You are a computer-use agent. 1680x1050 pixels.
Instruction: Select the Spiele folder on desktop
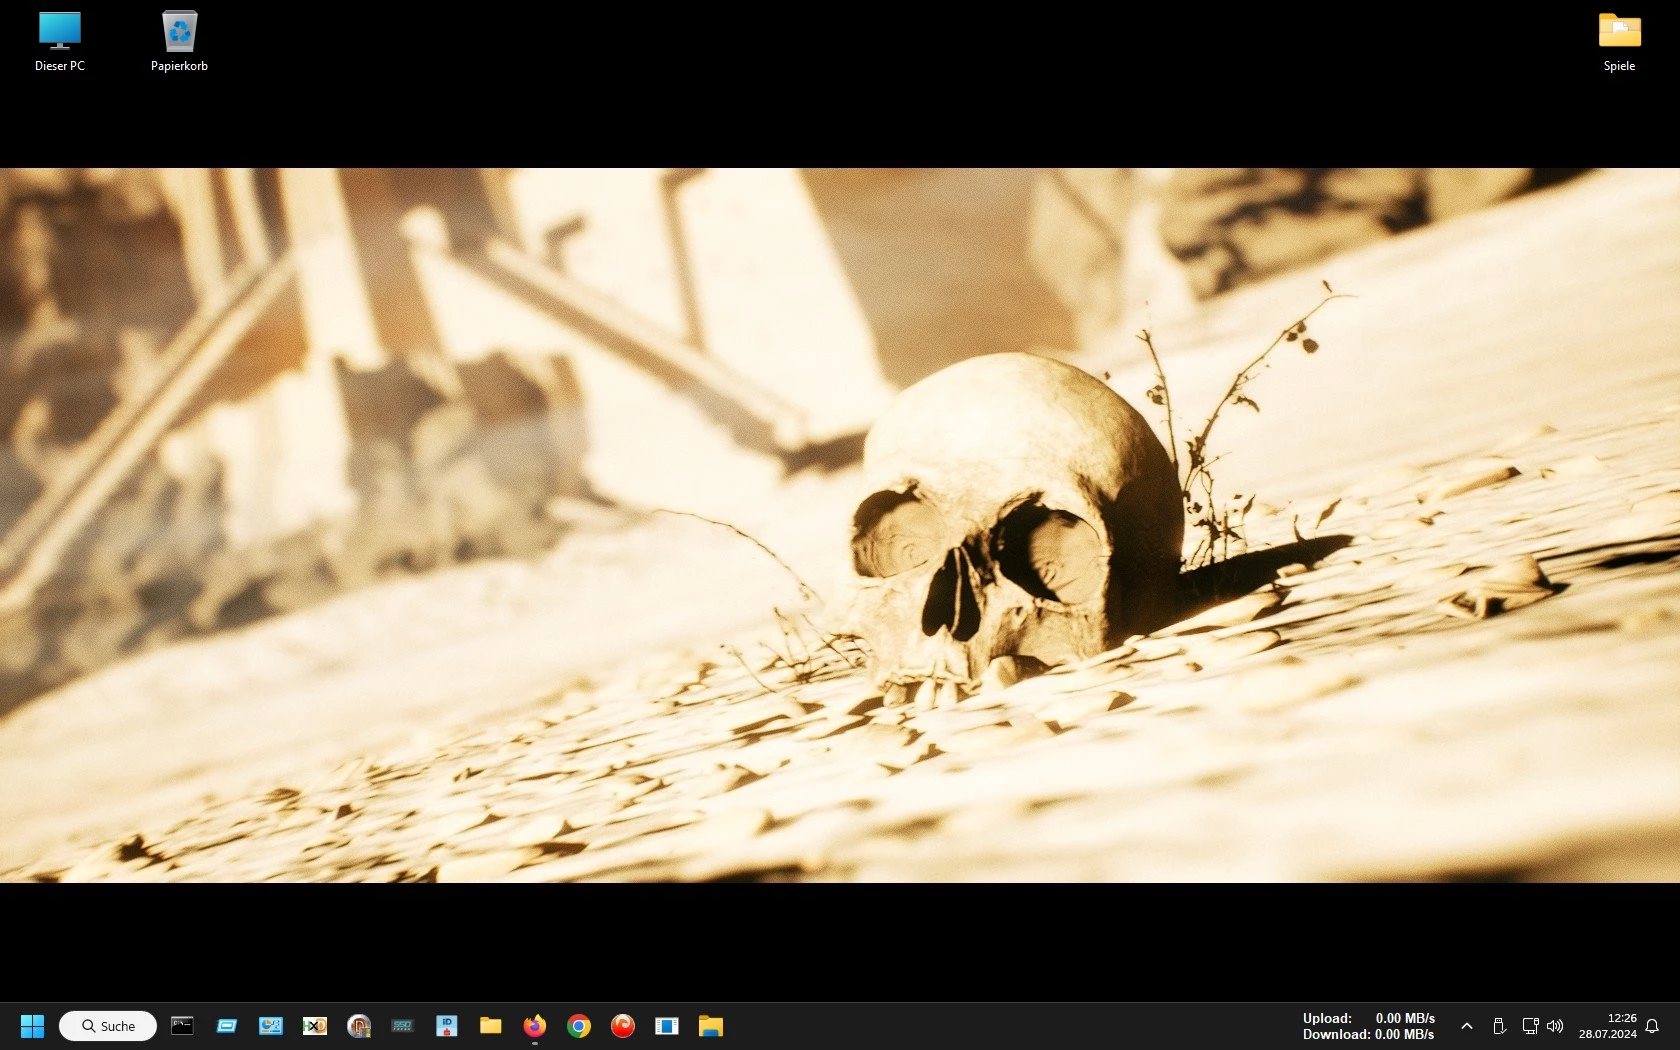click(1619, 42)
